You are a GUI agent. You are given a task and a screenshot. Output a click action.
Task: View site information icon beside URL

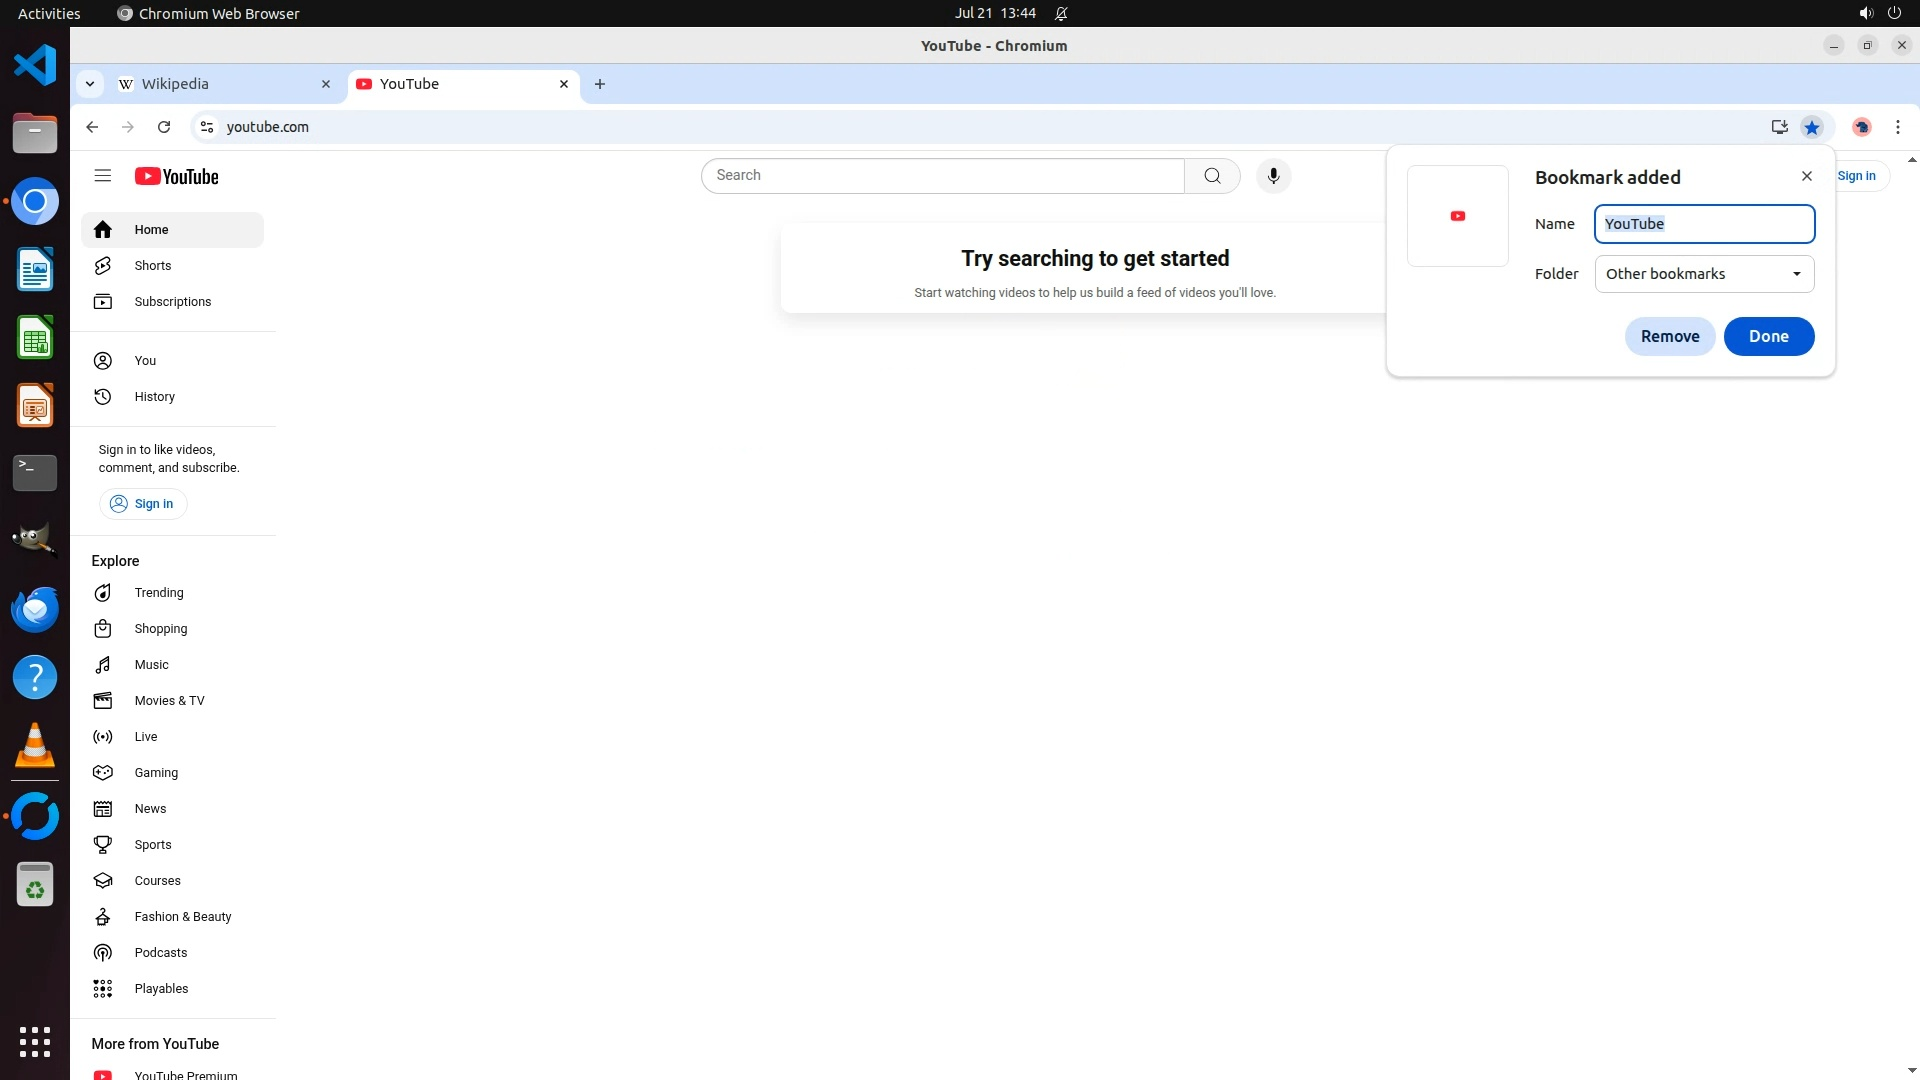point(207,127)
